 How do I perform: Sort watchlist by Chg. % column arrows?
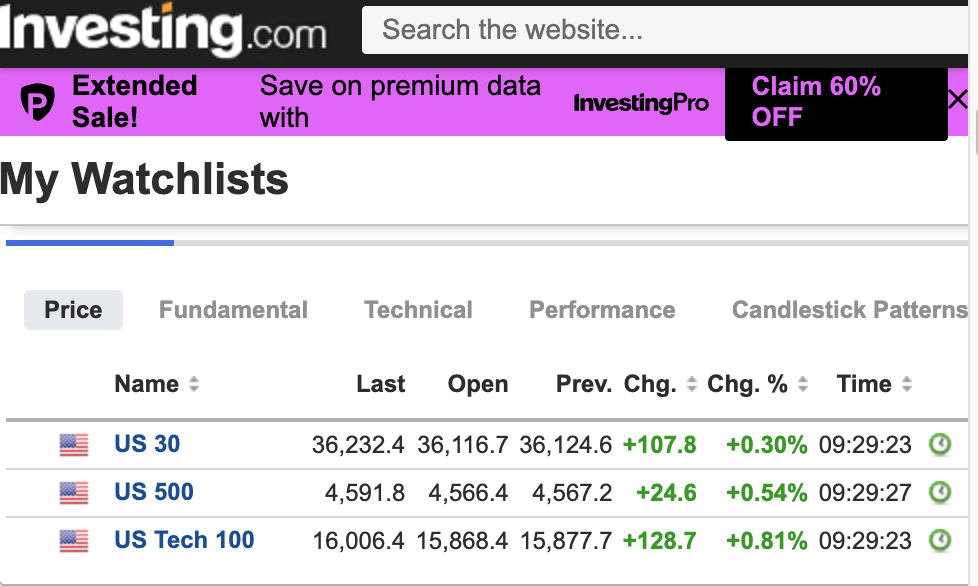click(x=803, y=385)
